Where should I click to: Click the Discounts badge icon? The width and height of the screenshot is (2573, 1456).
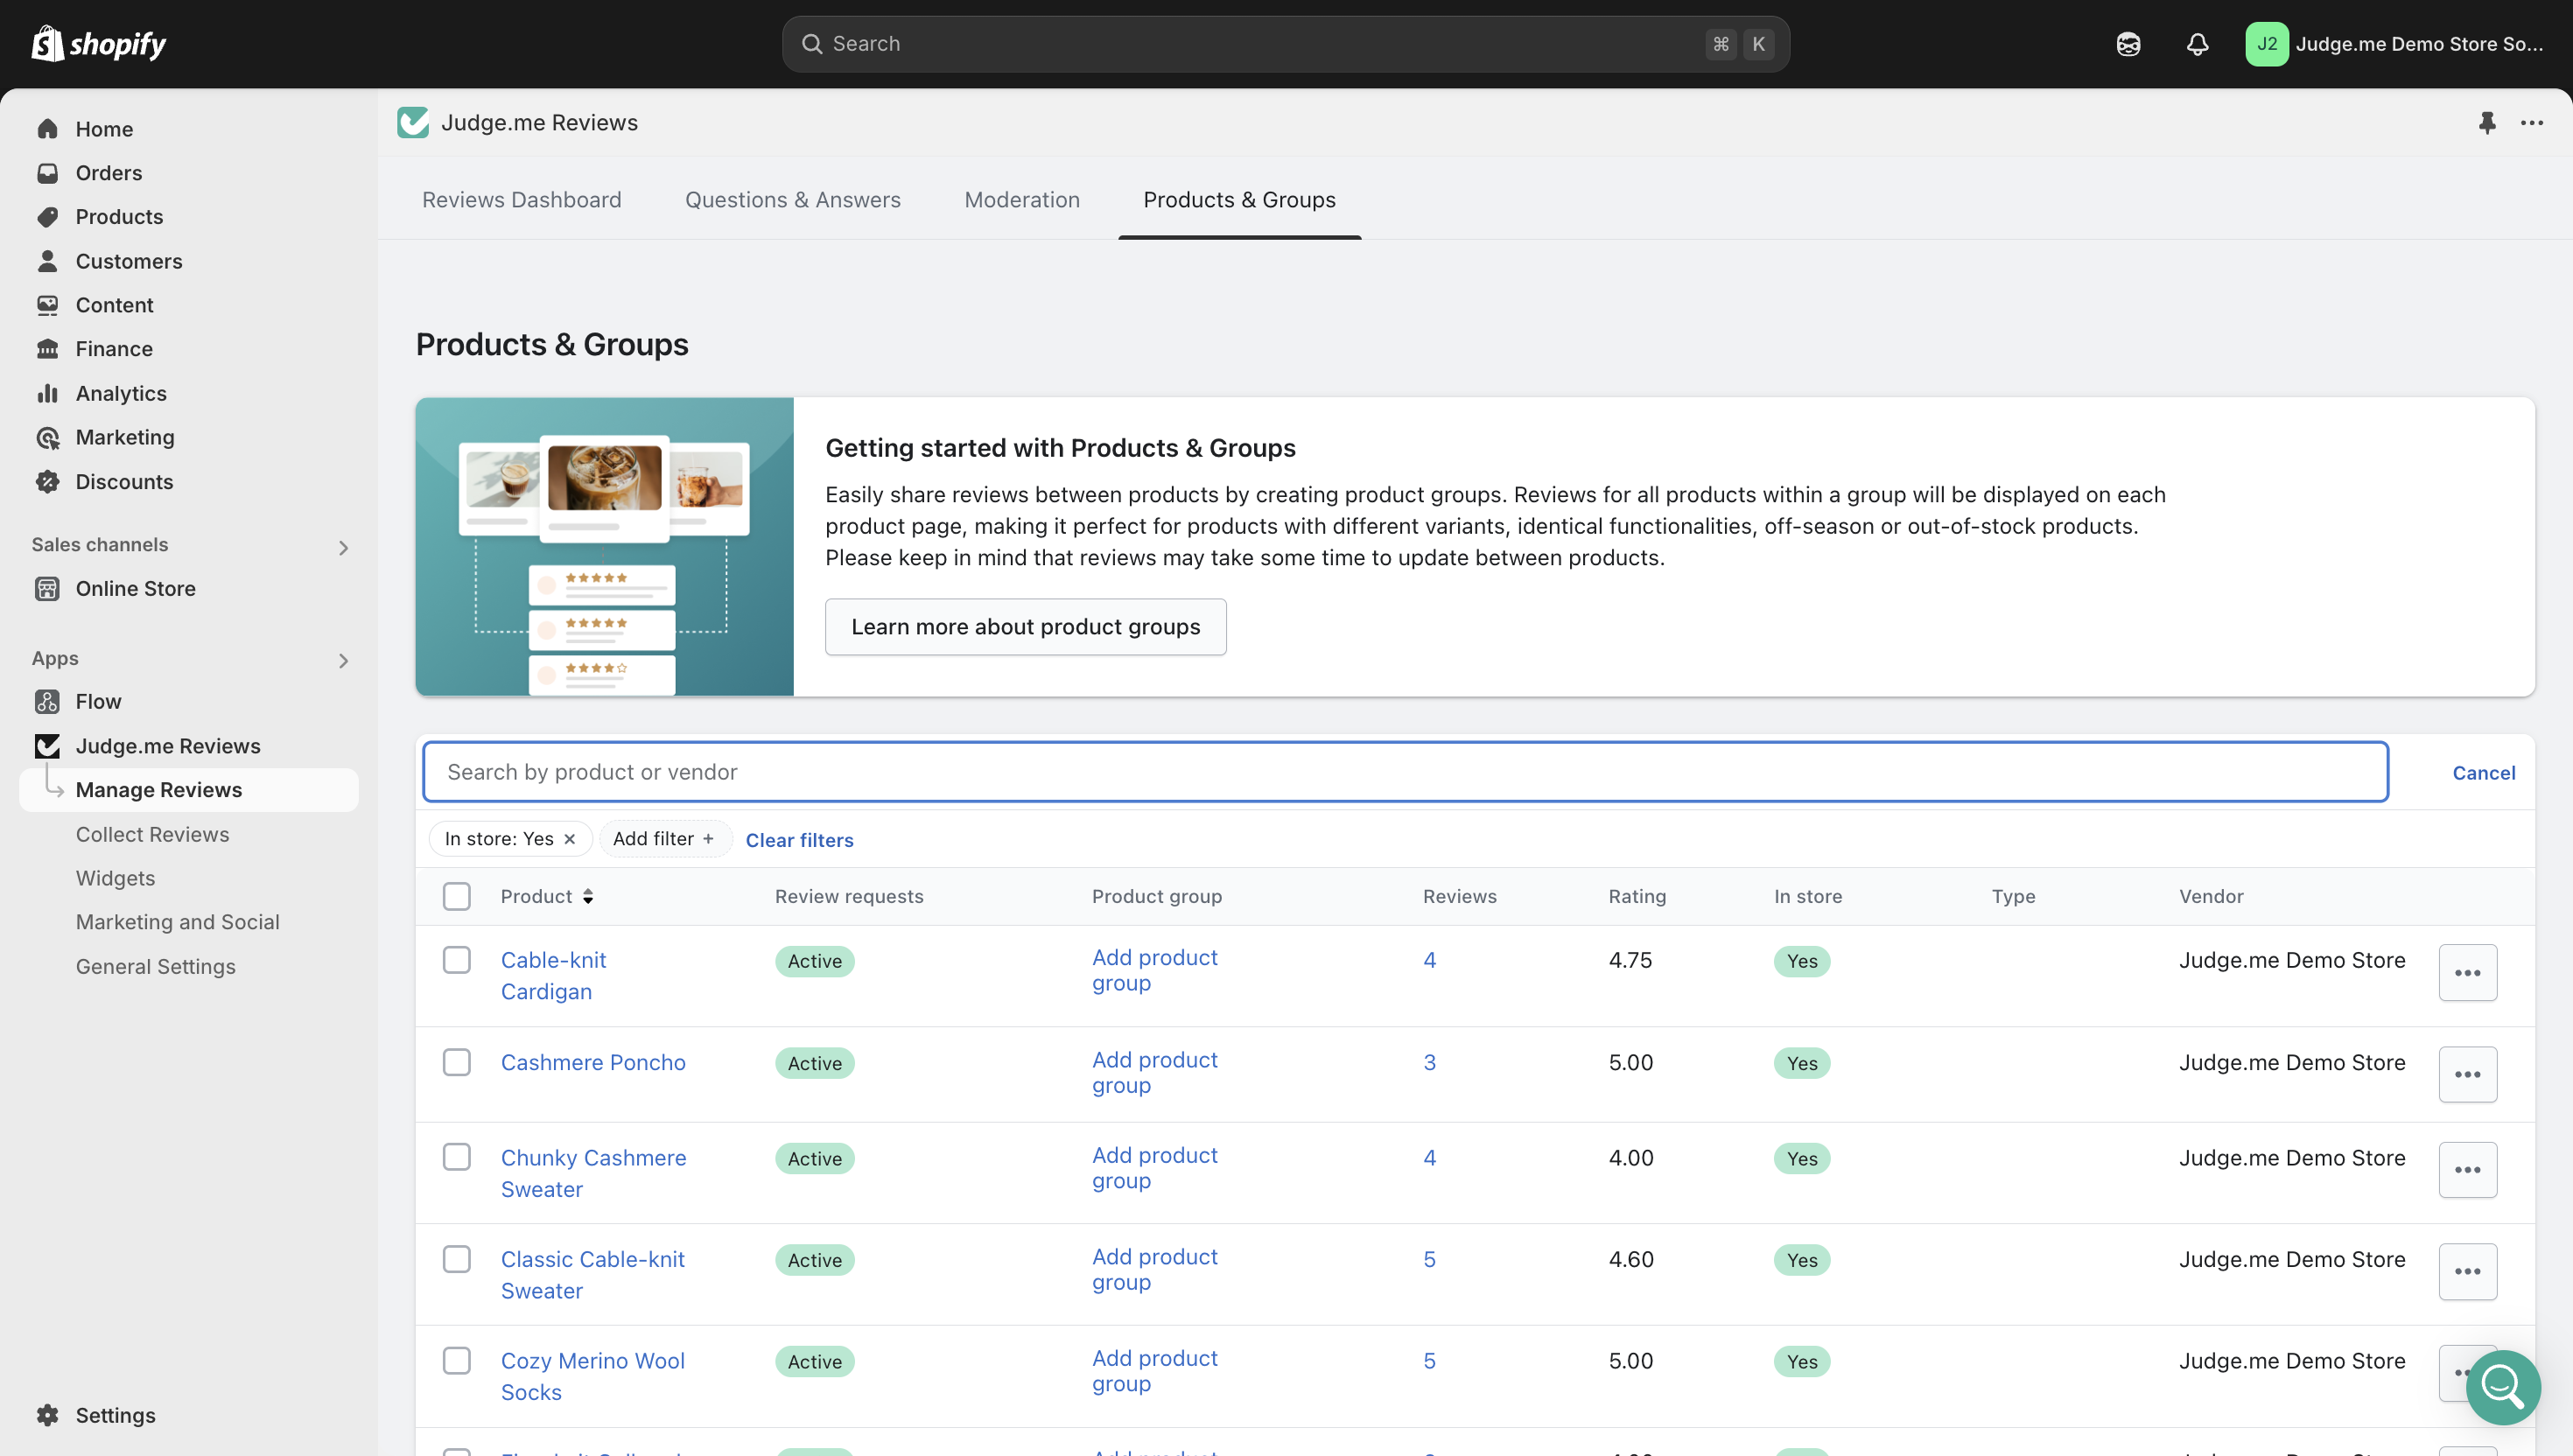47,481
